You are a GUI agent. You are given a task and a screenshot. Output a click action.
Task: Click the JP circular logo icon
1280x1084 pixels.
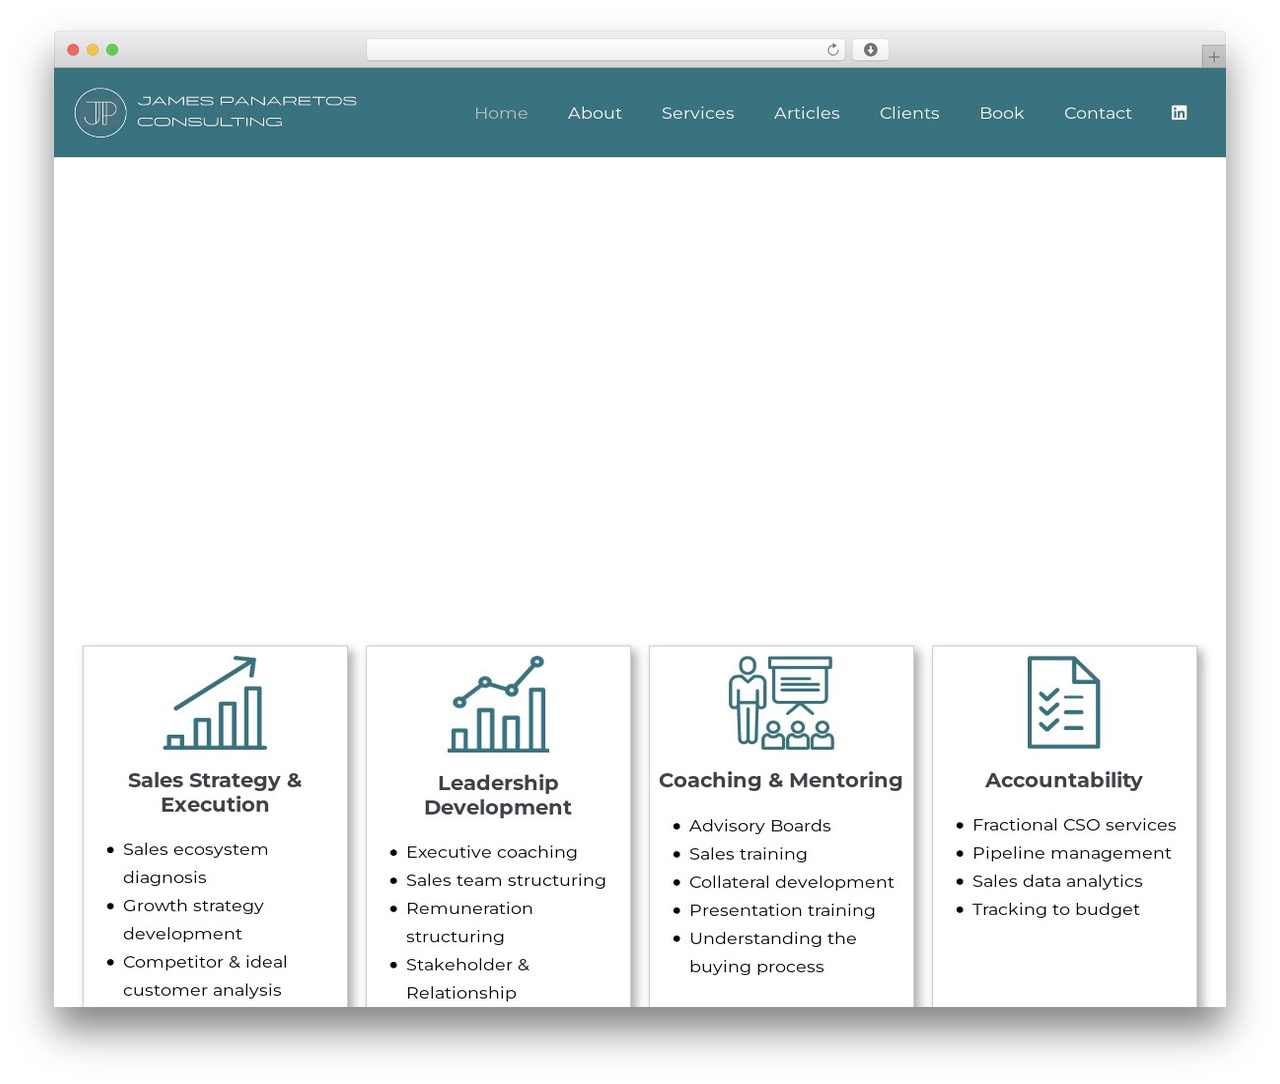point(100,112)
